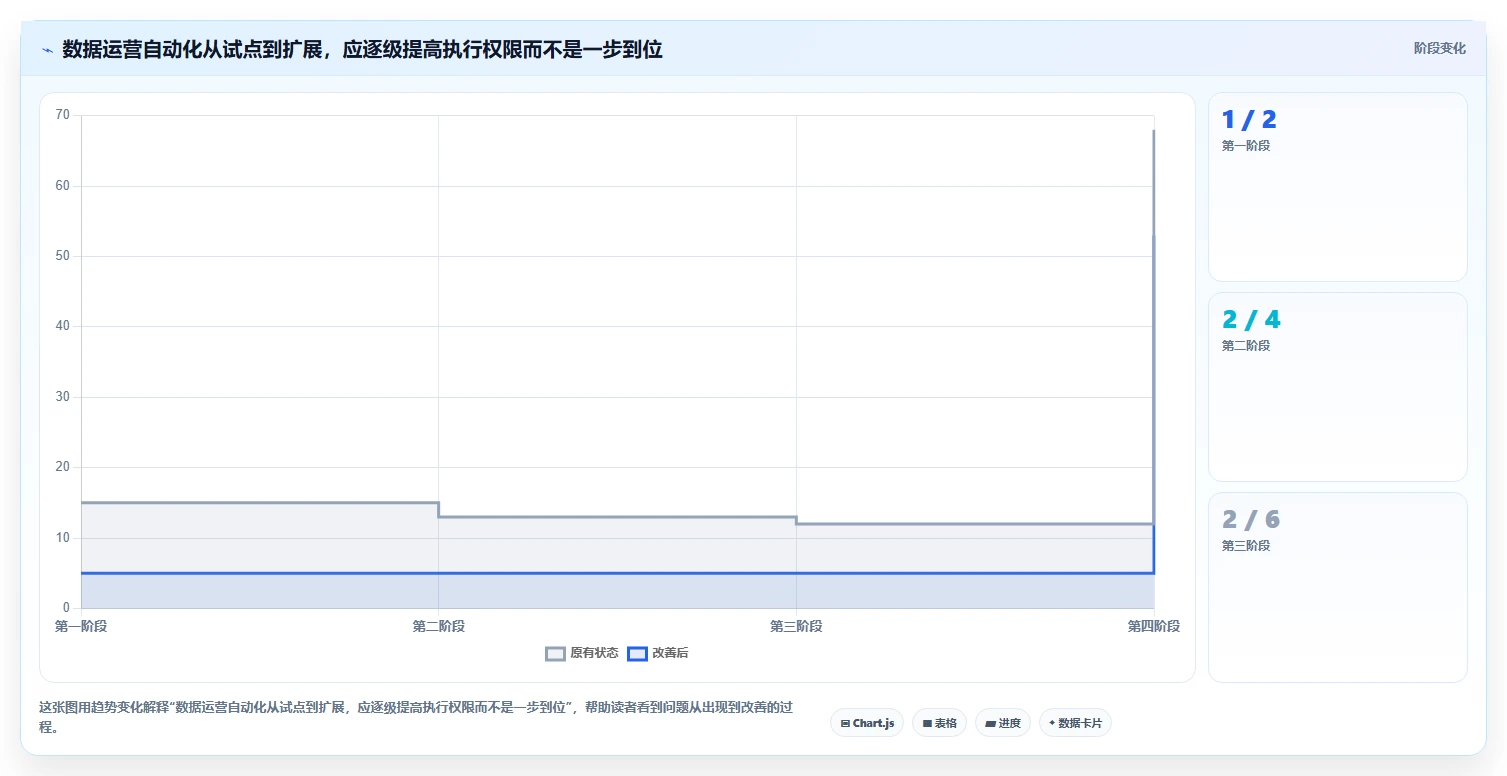Select the 进度 chip
The width and height of the screenshot is (1507, 776).
click(x=1003, y=722)
